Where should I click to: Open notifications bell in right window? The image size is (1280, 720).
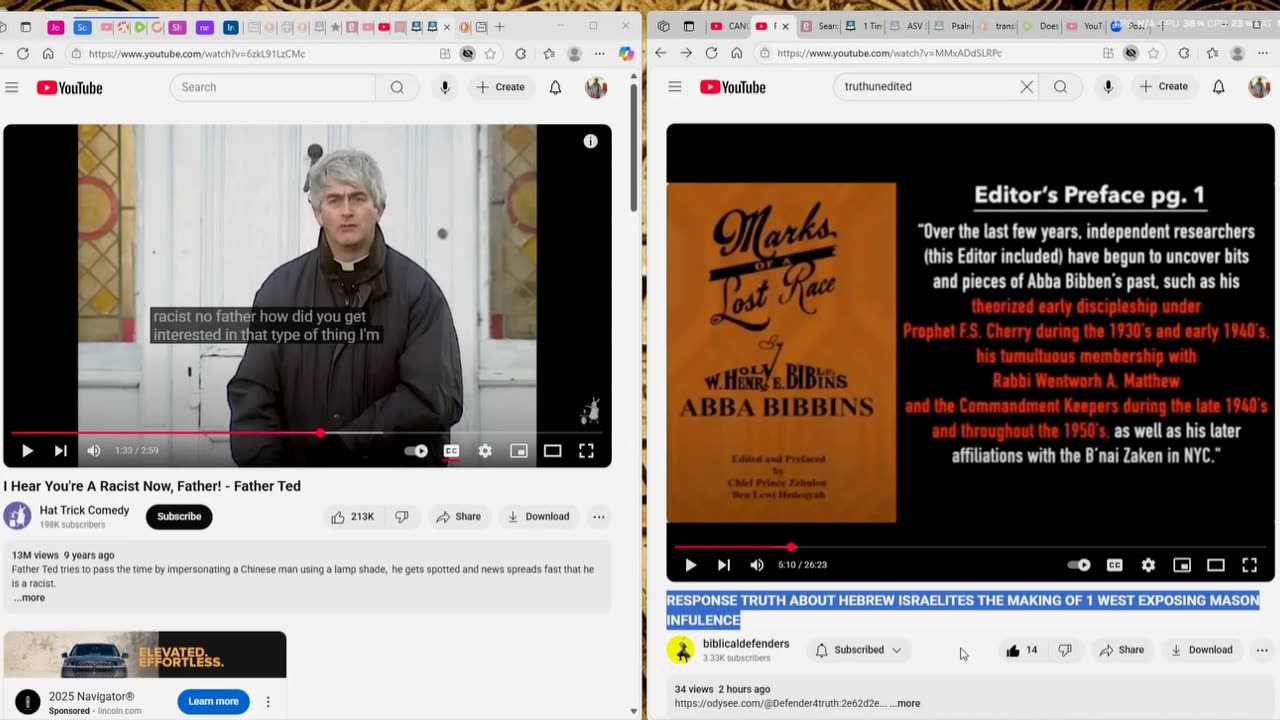click(x=1218, y=87)
